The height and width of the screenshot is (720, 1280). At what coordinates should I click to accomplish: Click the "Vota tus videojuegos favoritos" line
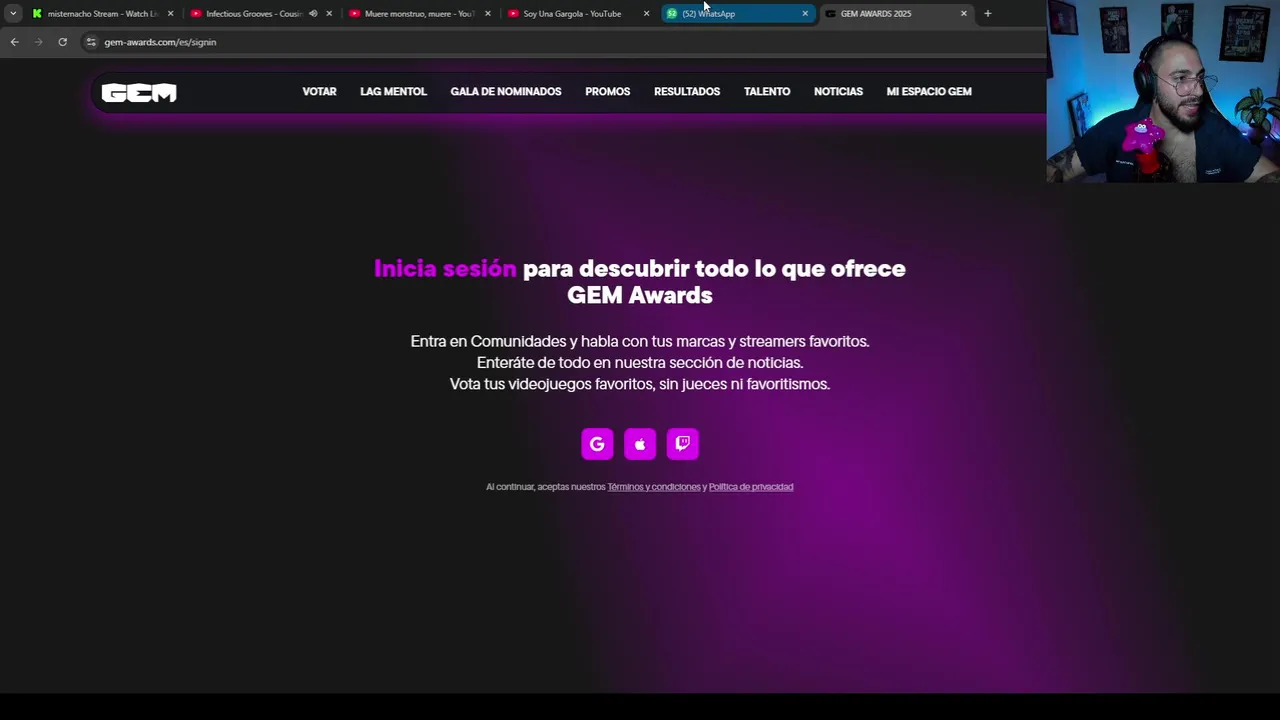point(640,384)
